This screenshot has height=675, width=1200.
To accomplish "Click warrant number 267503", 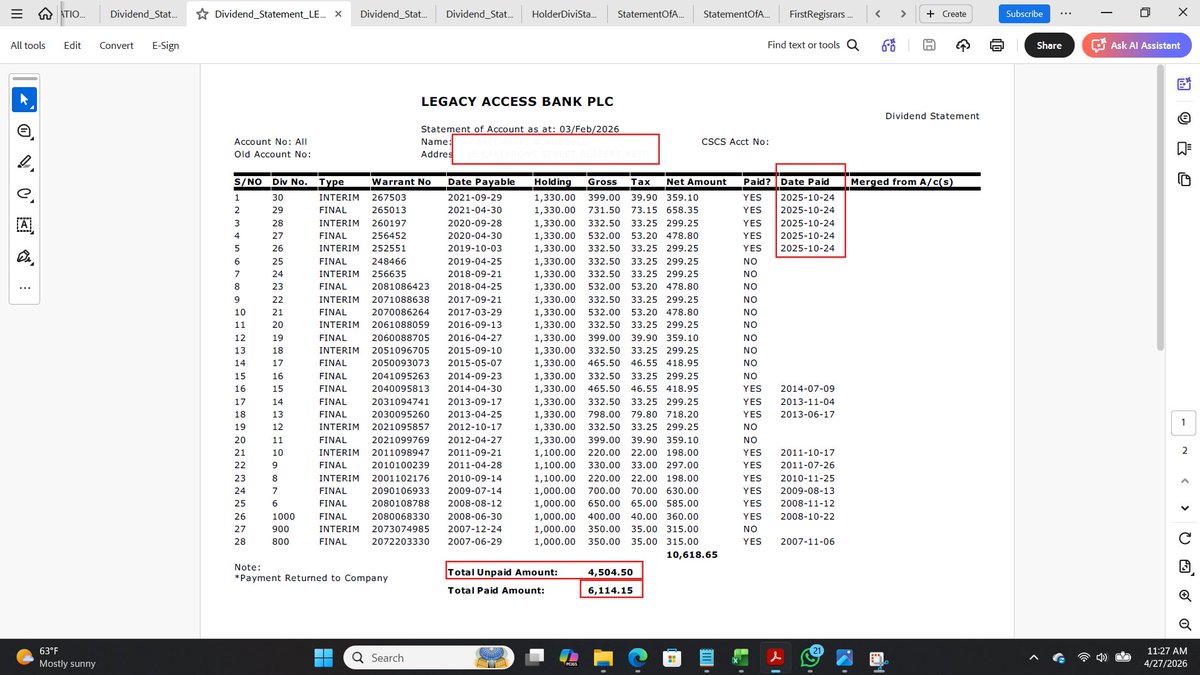I will pyautogui.click(x=390, y=198).
